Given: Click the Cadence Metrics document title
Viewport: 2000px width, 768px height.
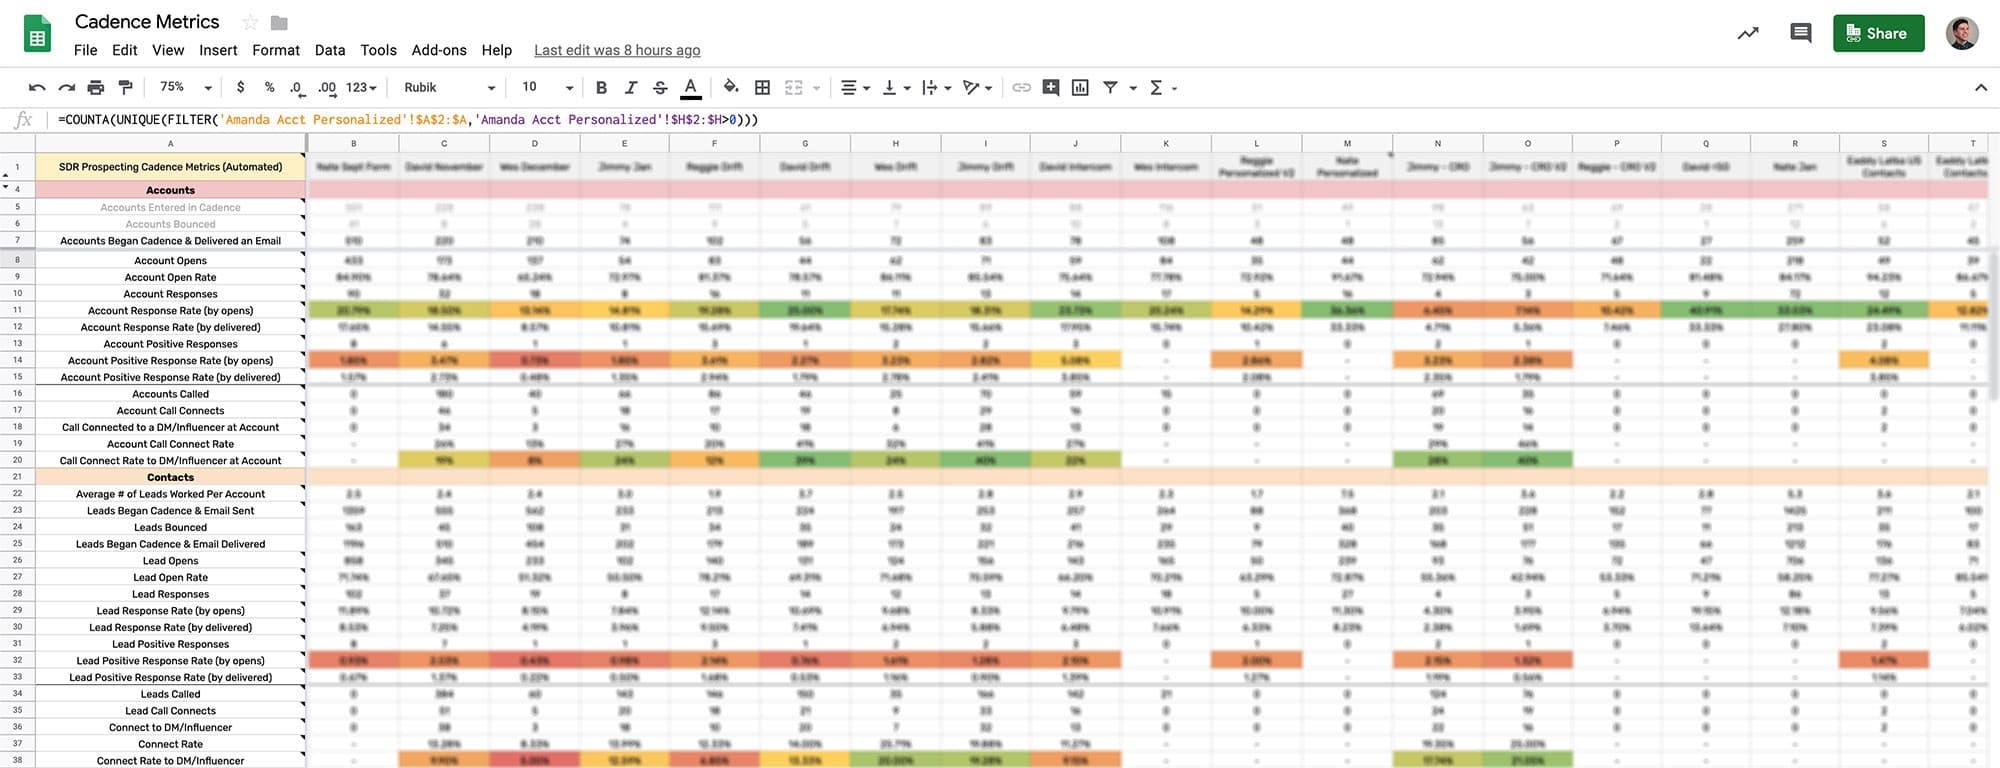Looking at the screenshot, I should point(147,21).
